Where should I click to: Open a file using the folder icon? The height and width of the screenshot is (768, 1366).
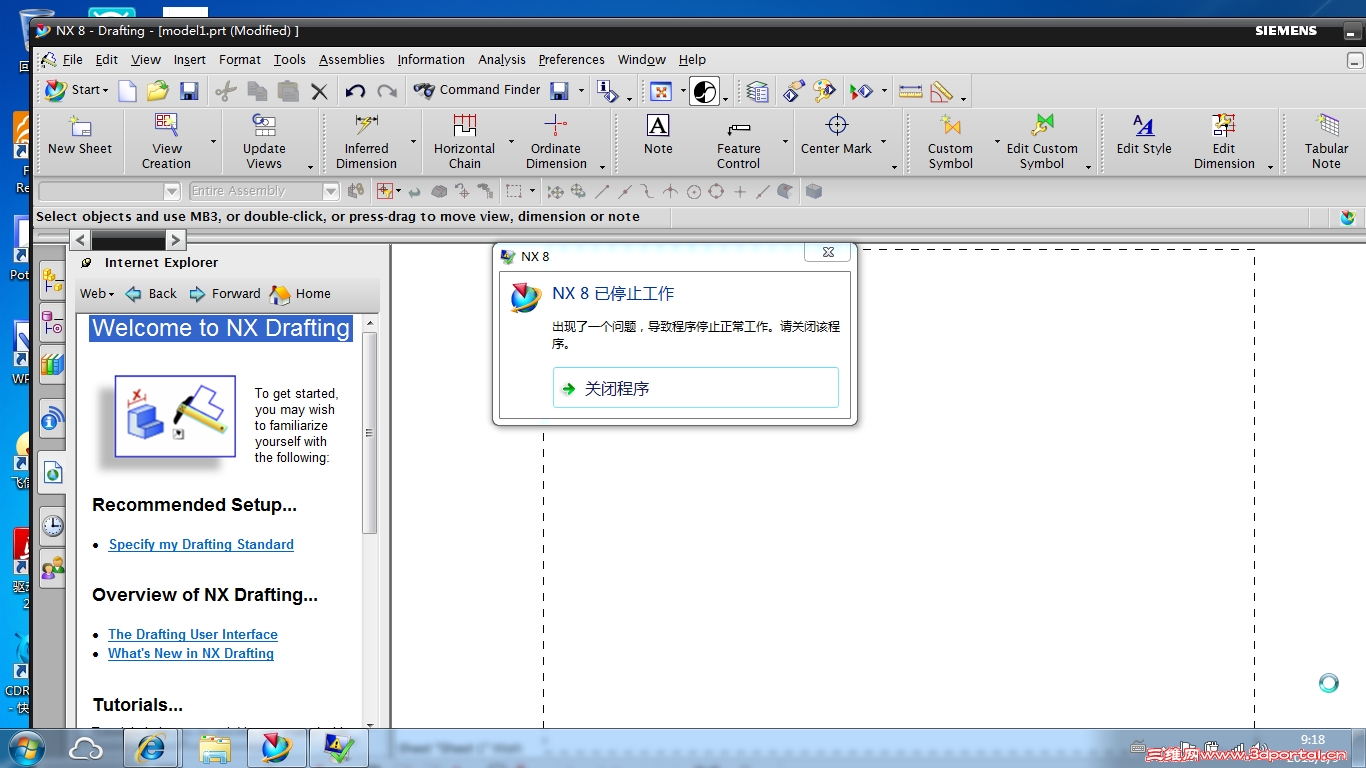pyautogui.click(x=157, y=92)
